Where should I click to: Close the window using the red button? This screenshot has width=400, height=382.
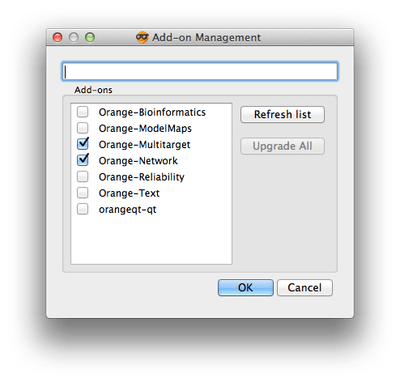pyautogui.click(x=58, y=37)
